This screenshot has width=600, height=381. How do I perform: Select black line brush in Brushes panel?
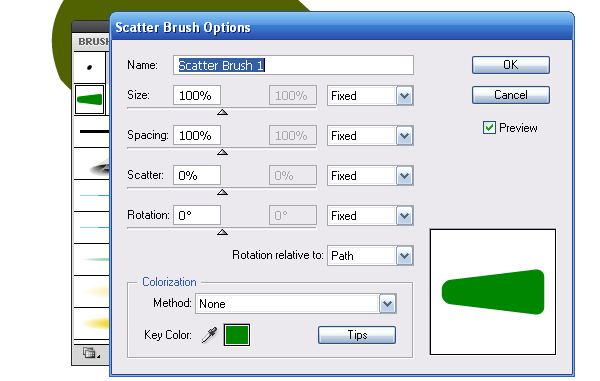pyautogui.click(x=92, y=132)
